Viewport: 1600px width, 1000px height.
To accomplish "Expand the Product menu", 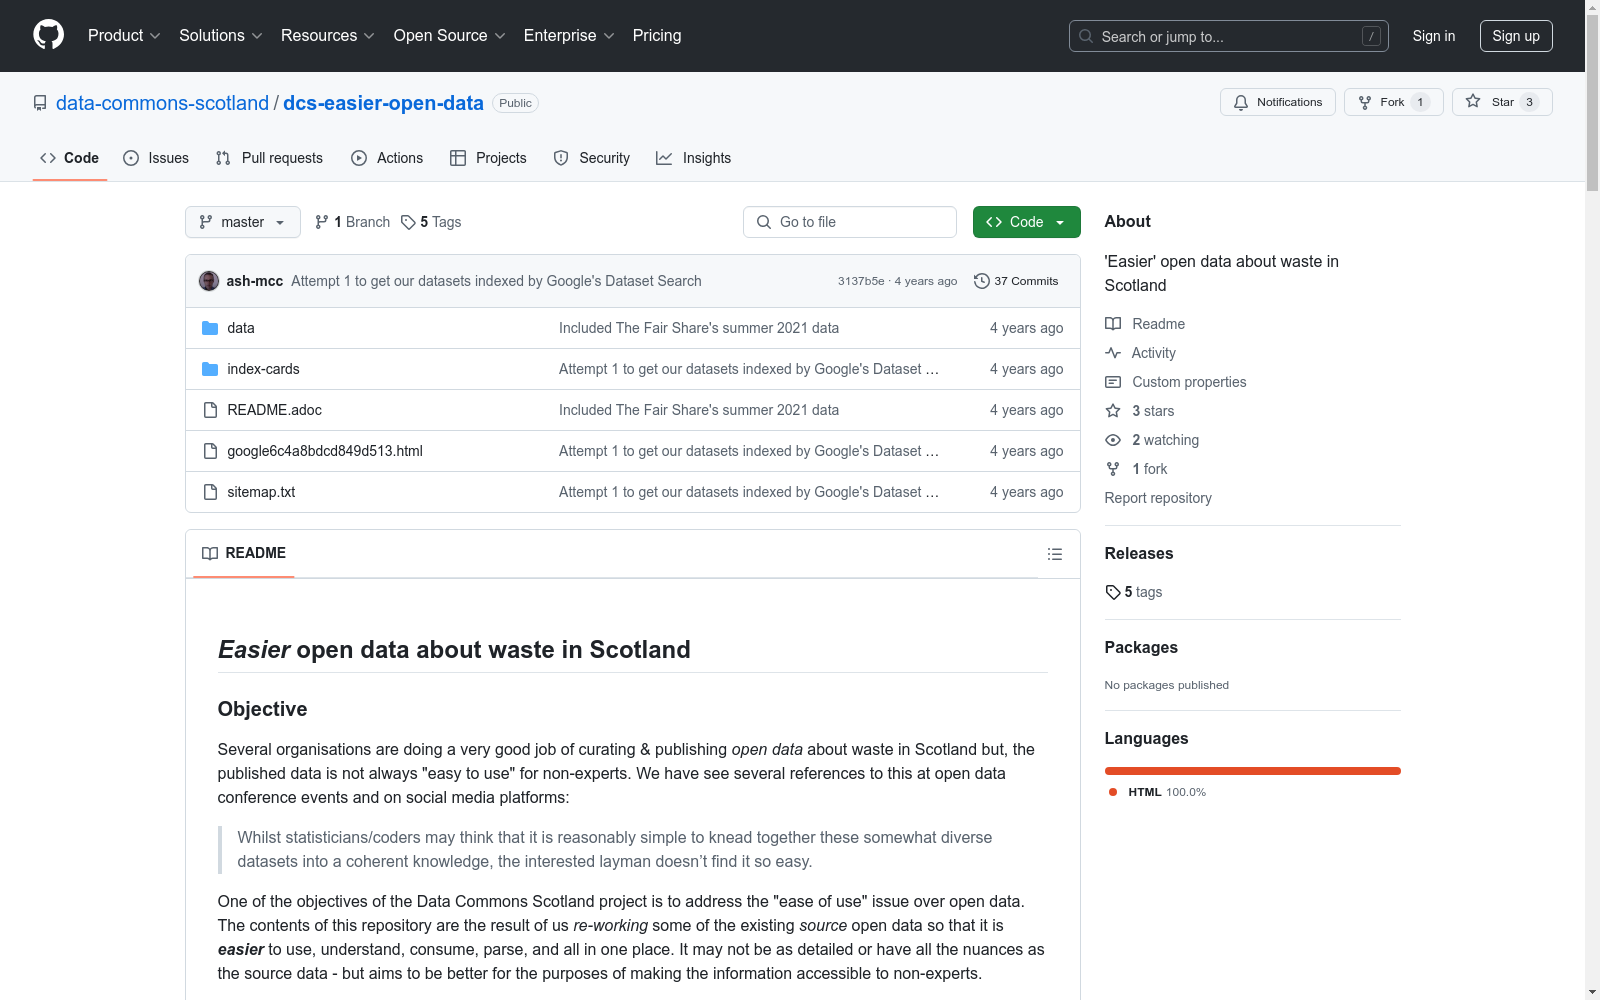I will tap(124, 36).
